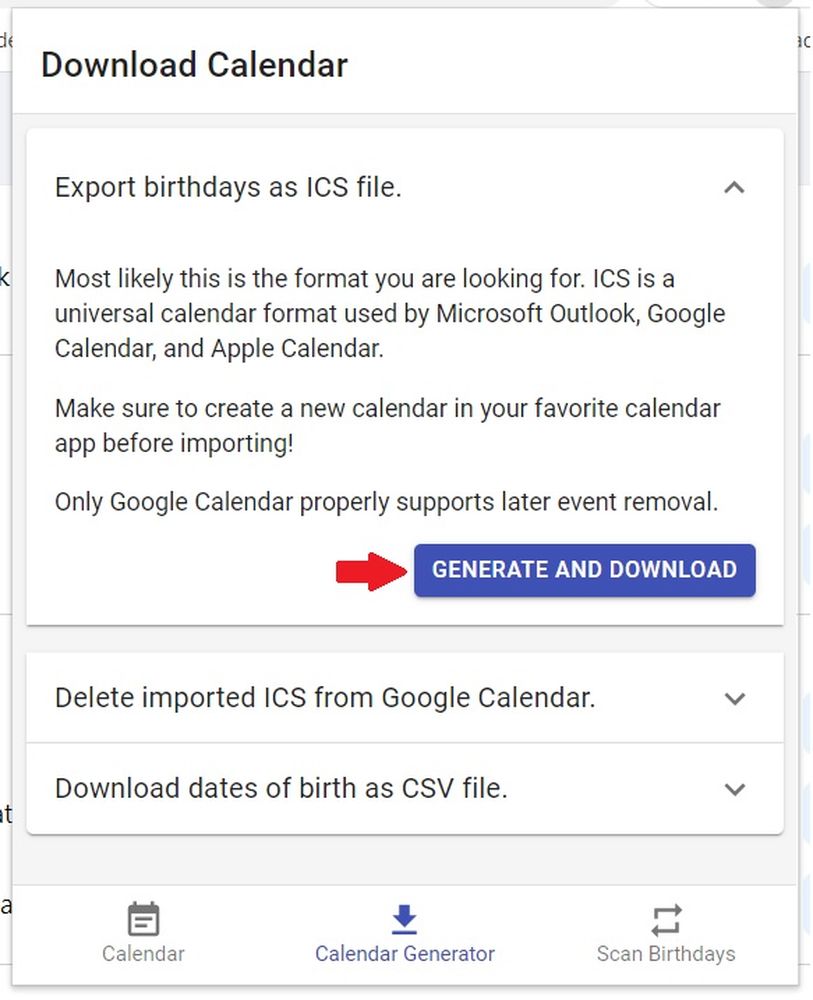Viewport: 813px width, 1000px height.
Task: Open 'Download dates of birth as CSV file.' row
Action: 281,789
